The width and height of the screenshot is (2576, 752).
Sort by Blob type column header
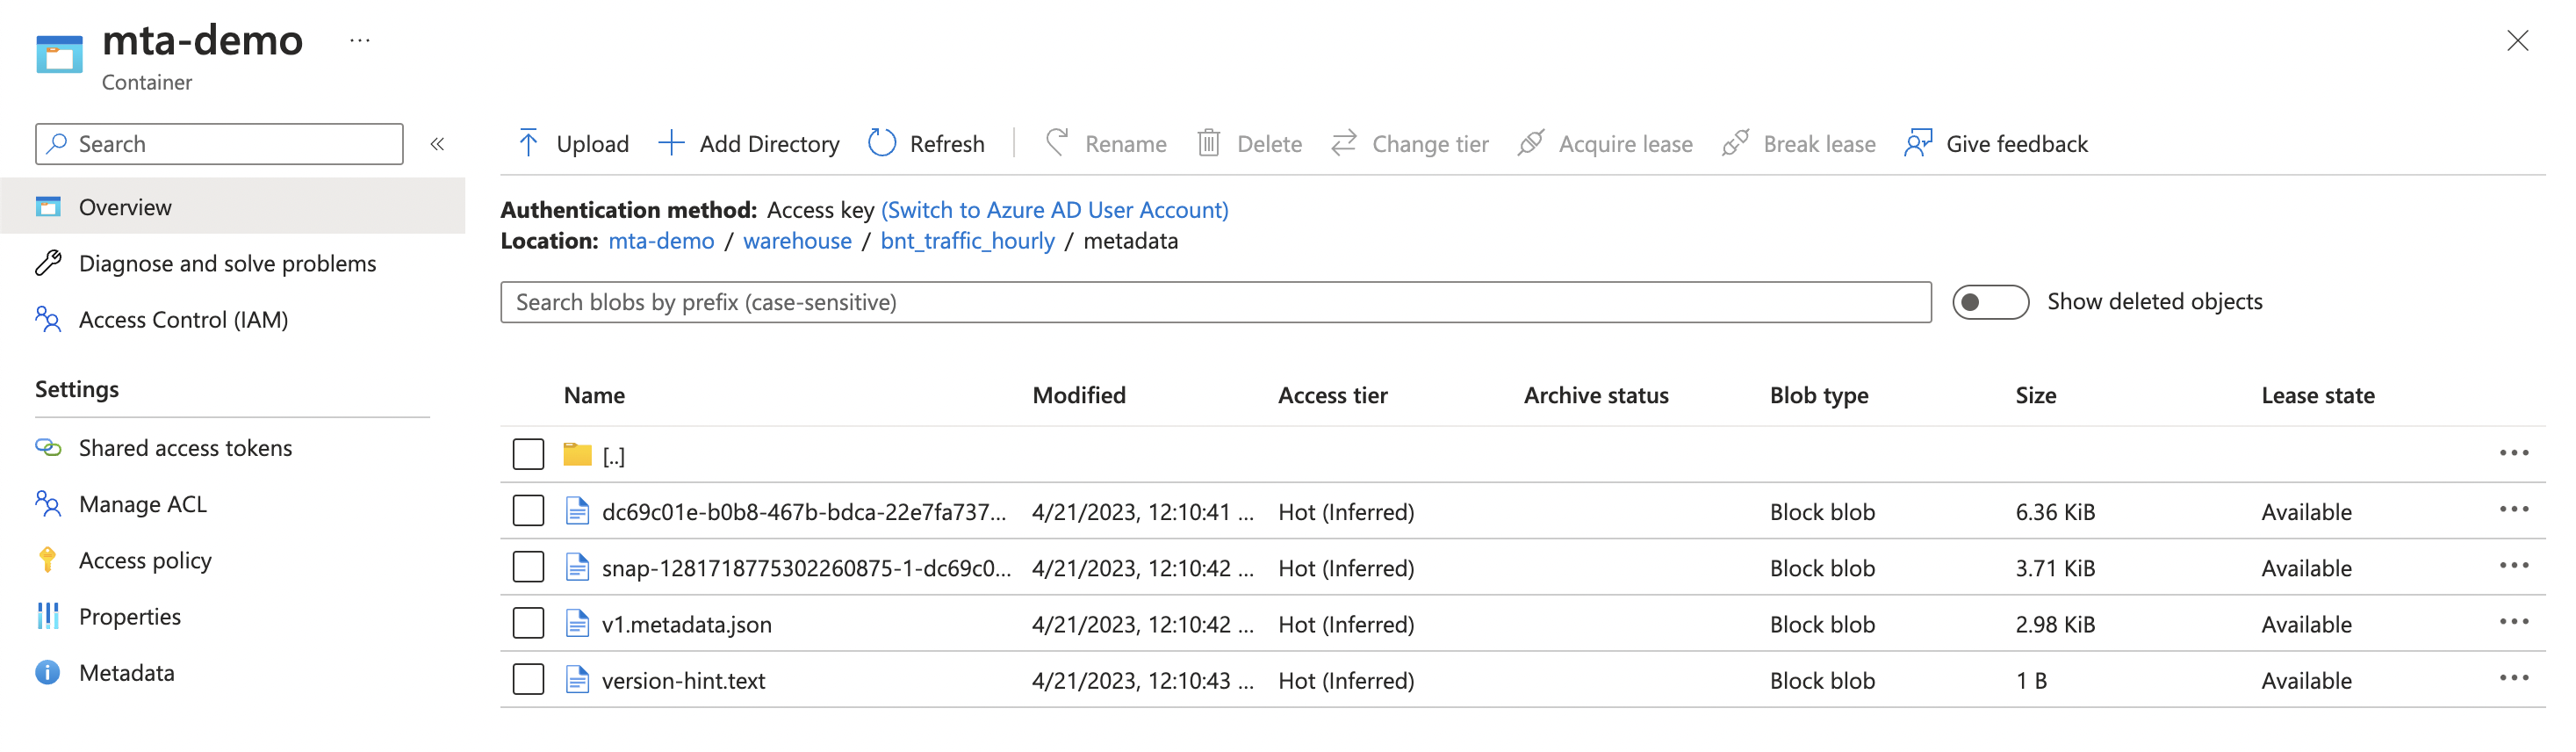[x=1818, y=395]
